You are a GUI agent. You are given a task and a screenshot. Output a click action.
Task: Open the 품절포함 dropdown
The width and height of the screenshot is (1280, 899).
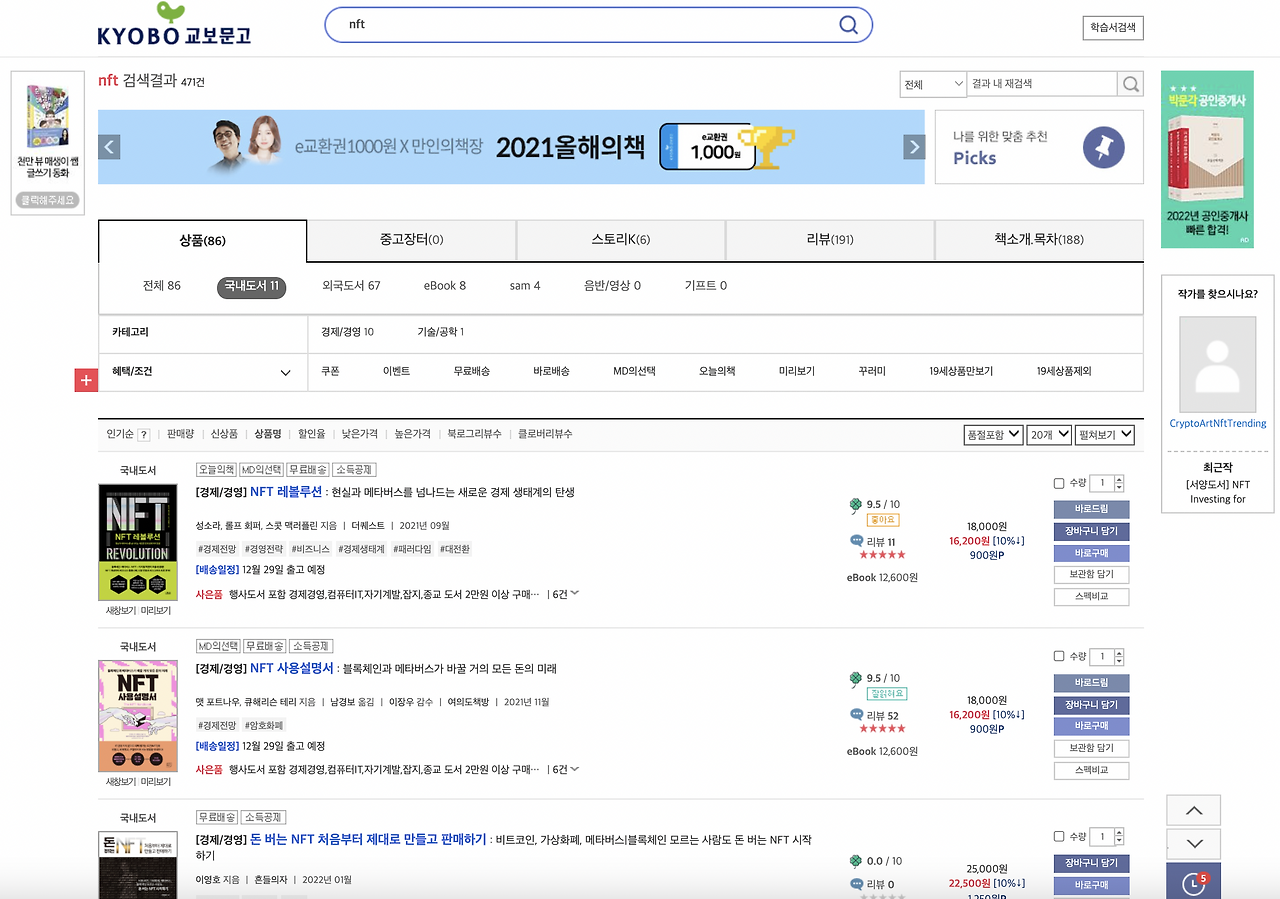click(993, 435)
